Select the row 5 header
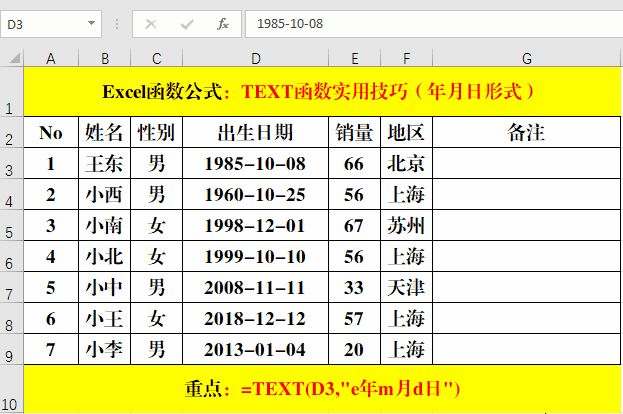Screen dimensions: 623x414 11,225
